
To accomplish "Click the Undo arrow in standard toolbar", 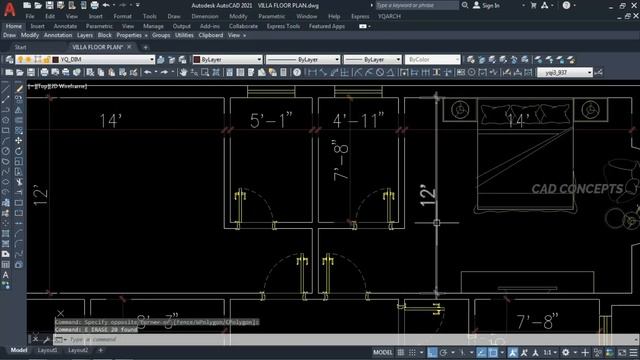I will point(147,73).
